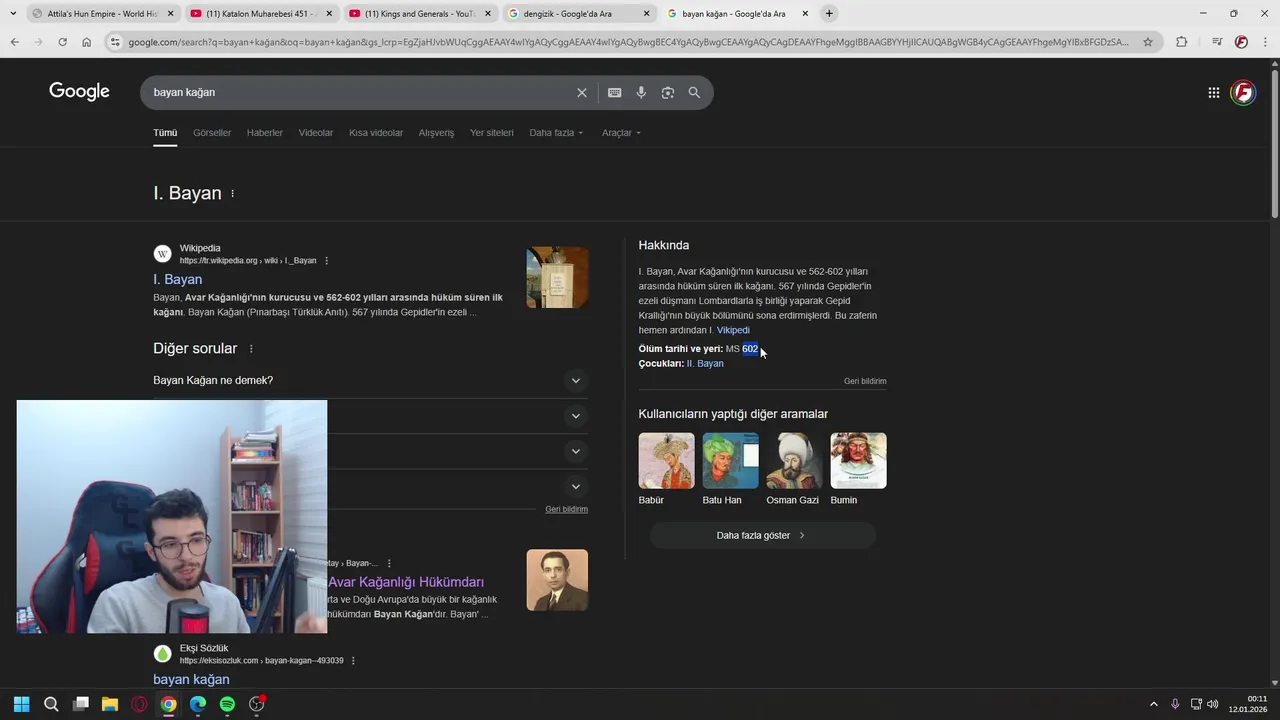The width and height of the screenshot is (1280, 720).
Task: Go back to previous page
Action: point(14,42)
